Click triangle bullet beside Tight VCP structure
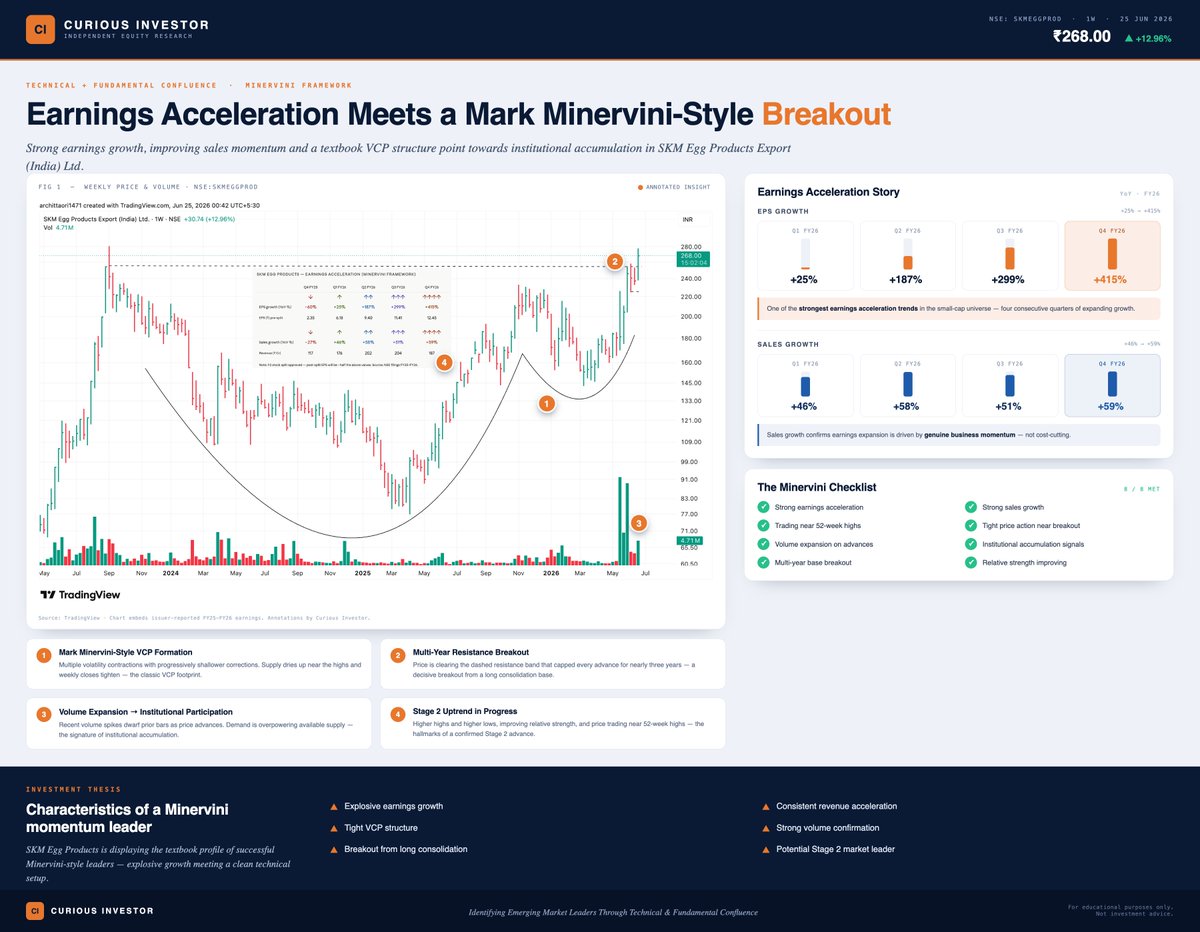1200x932 pixels. [x=333, y=828]
